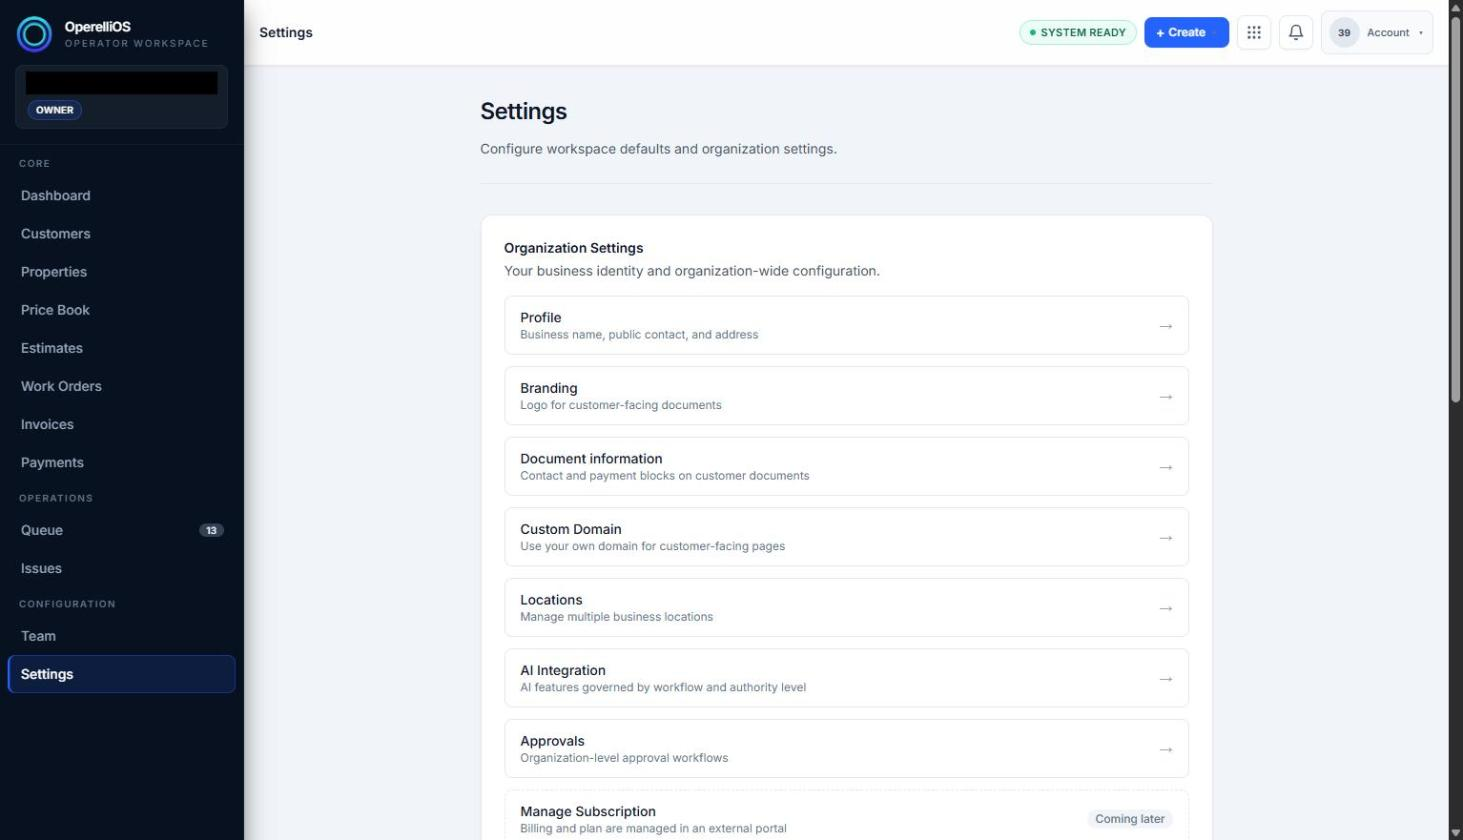Click the + Create button

(1186, 32)
